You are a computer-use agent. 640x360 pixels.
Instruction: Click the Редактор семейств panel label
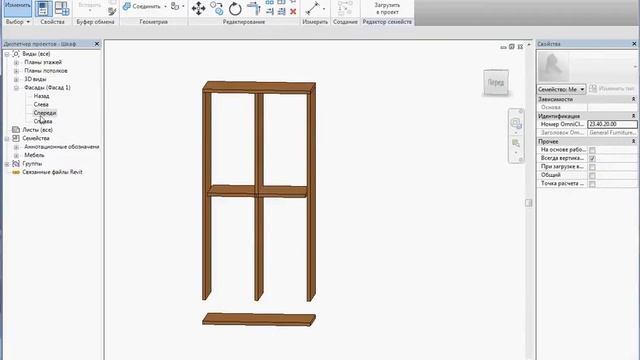387,22
